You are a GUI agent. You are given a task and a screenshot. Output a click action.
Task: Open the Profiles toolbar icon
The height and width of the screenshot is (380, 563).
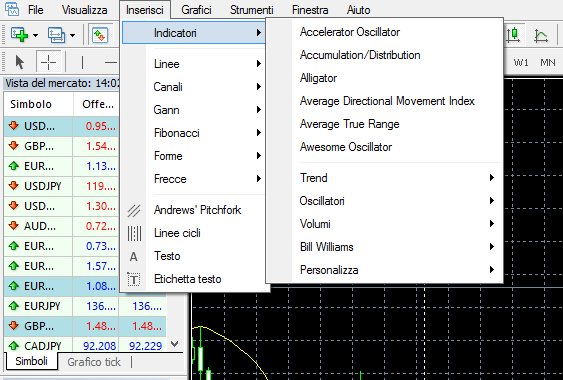tap(56, 35)
